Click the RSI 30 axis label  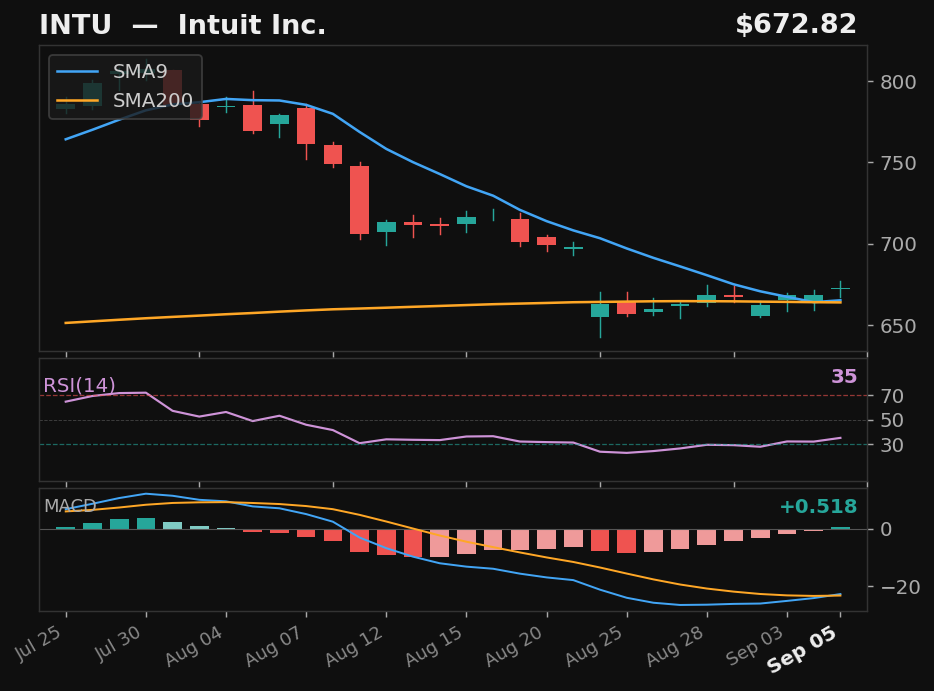point(892,444)
